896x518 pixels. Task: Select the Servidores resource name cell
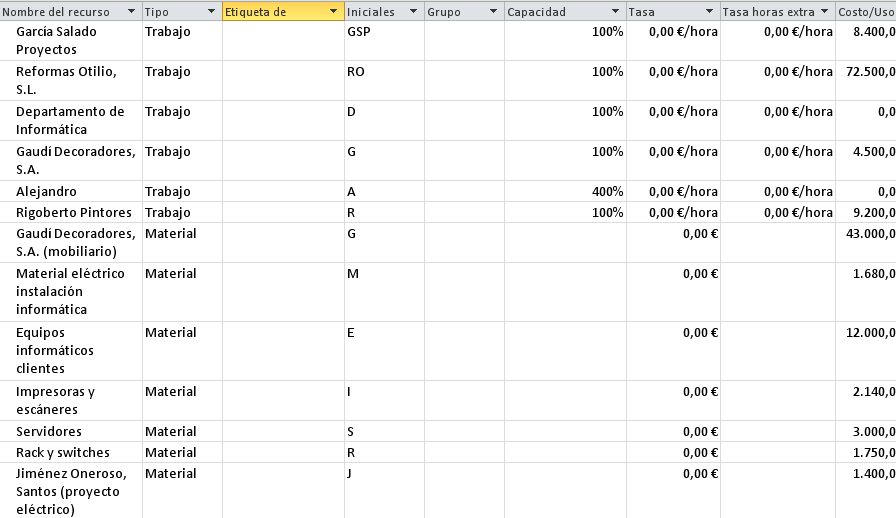click(x=70, y=431)
